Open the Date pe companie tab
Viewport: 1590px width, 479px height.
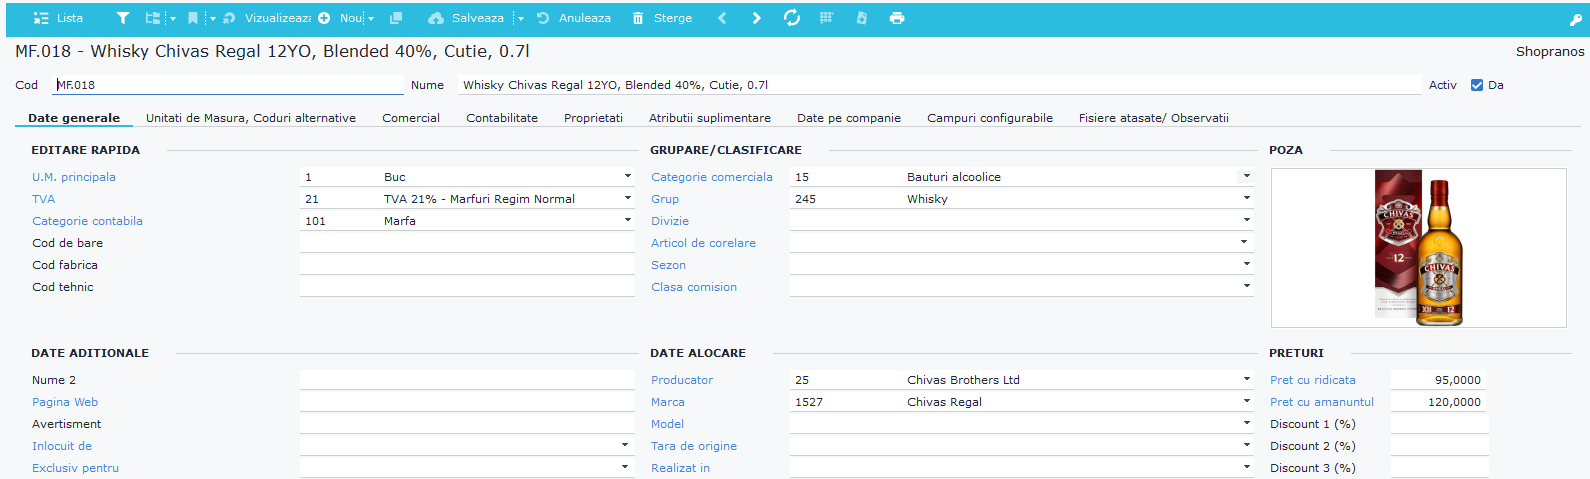click(849, 118)
